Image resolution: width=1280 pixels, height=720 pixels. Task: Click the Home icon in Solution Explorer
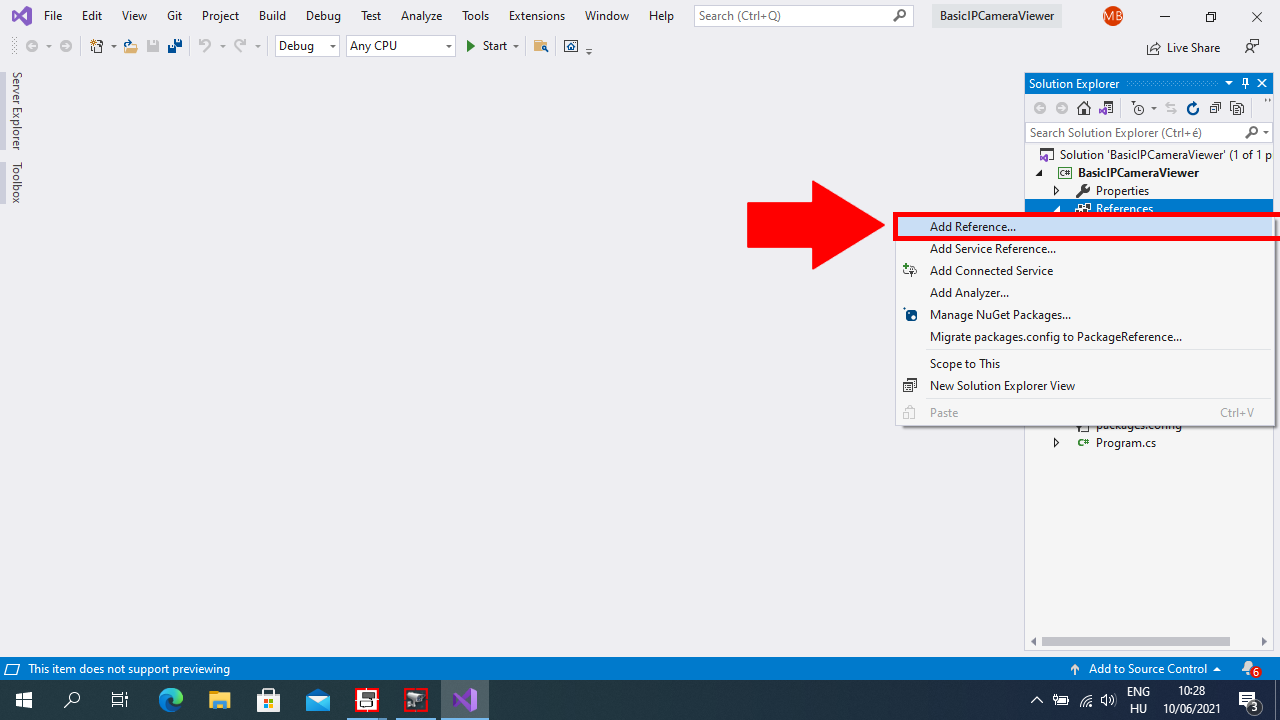coord(1084,108)
